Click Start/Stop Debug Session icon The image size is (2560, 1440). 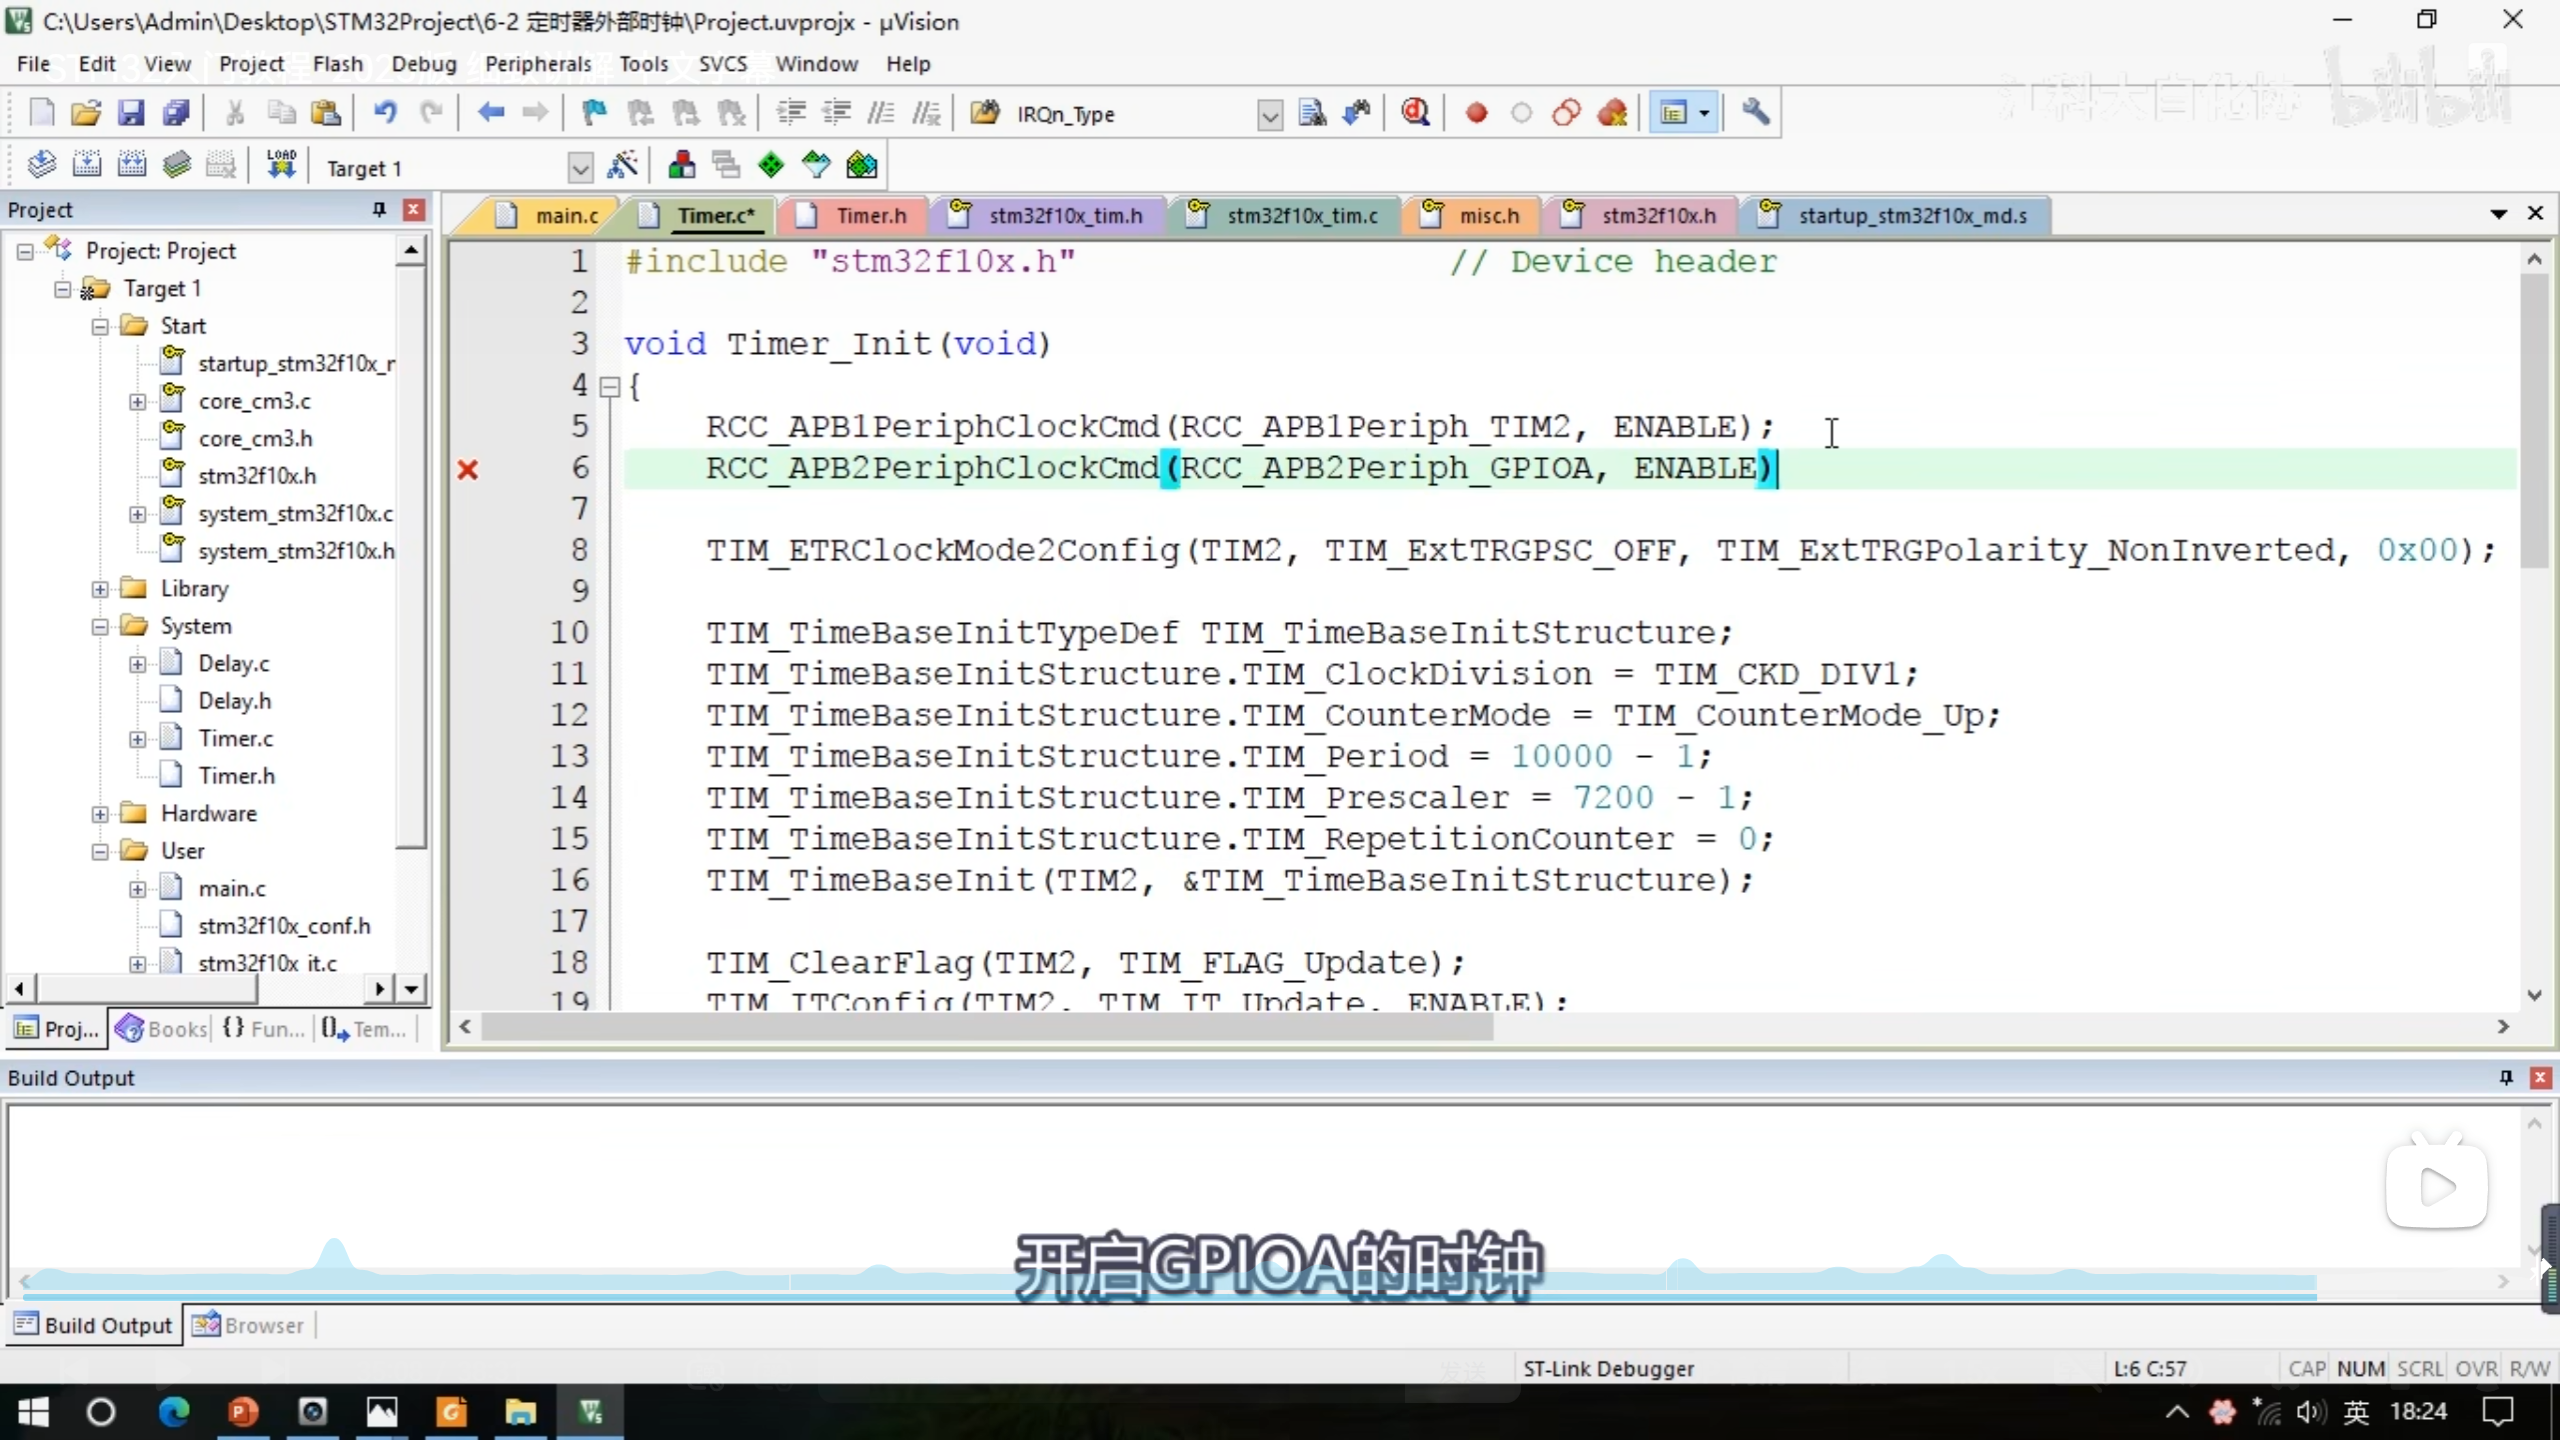tap(1414, 113)
